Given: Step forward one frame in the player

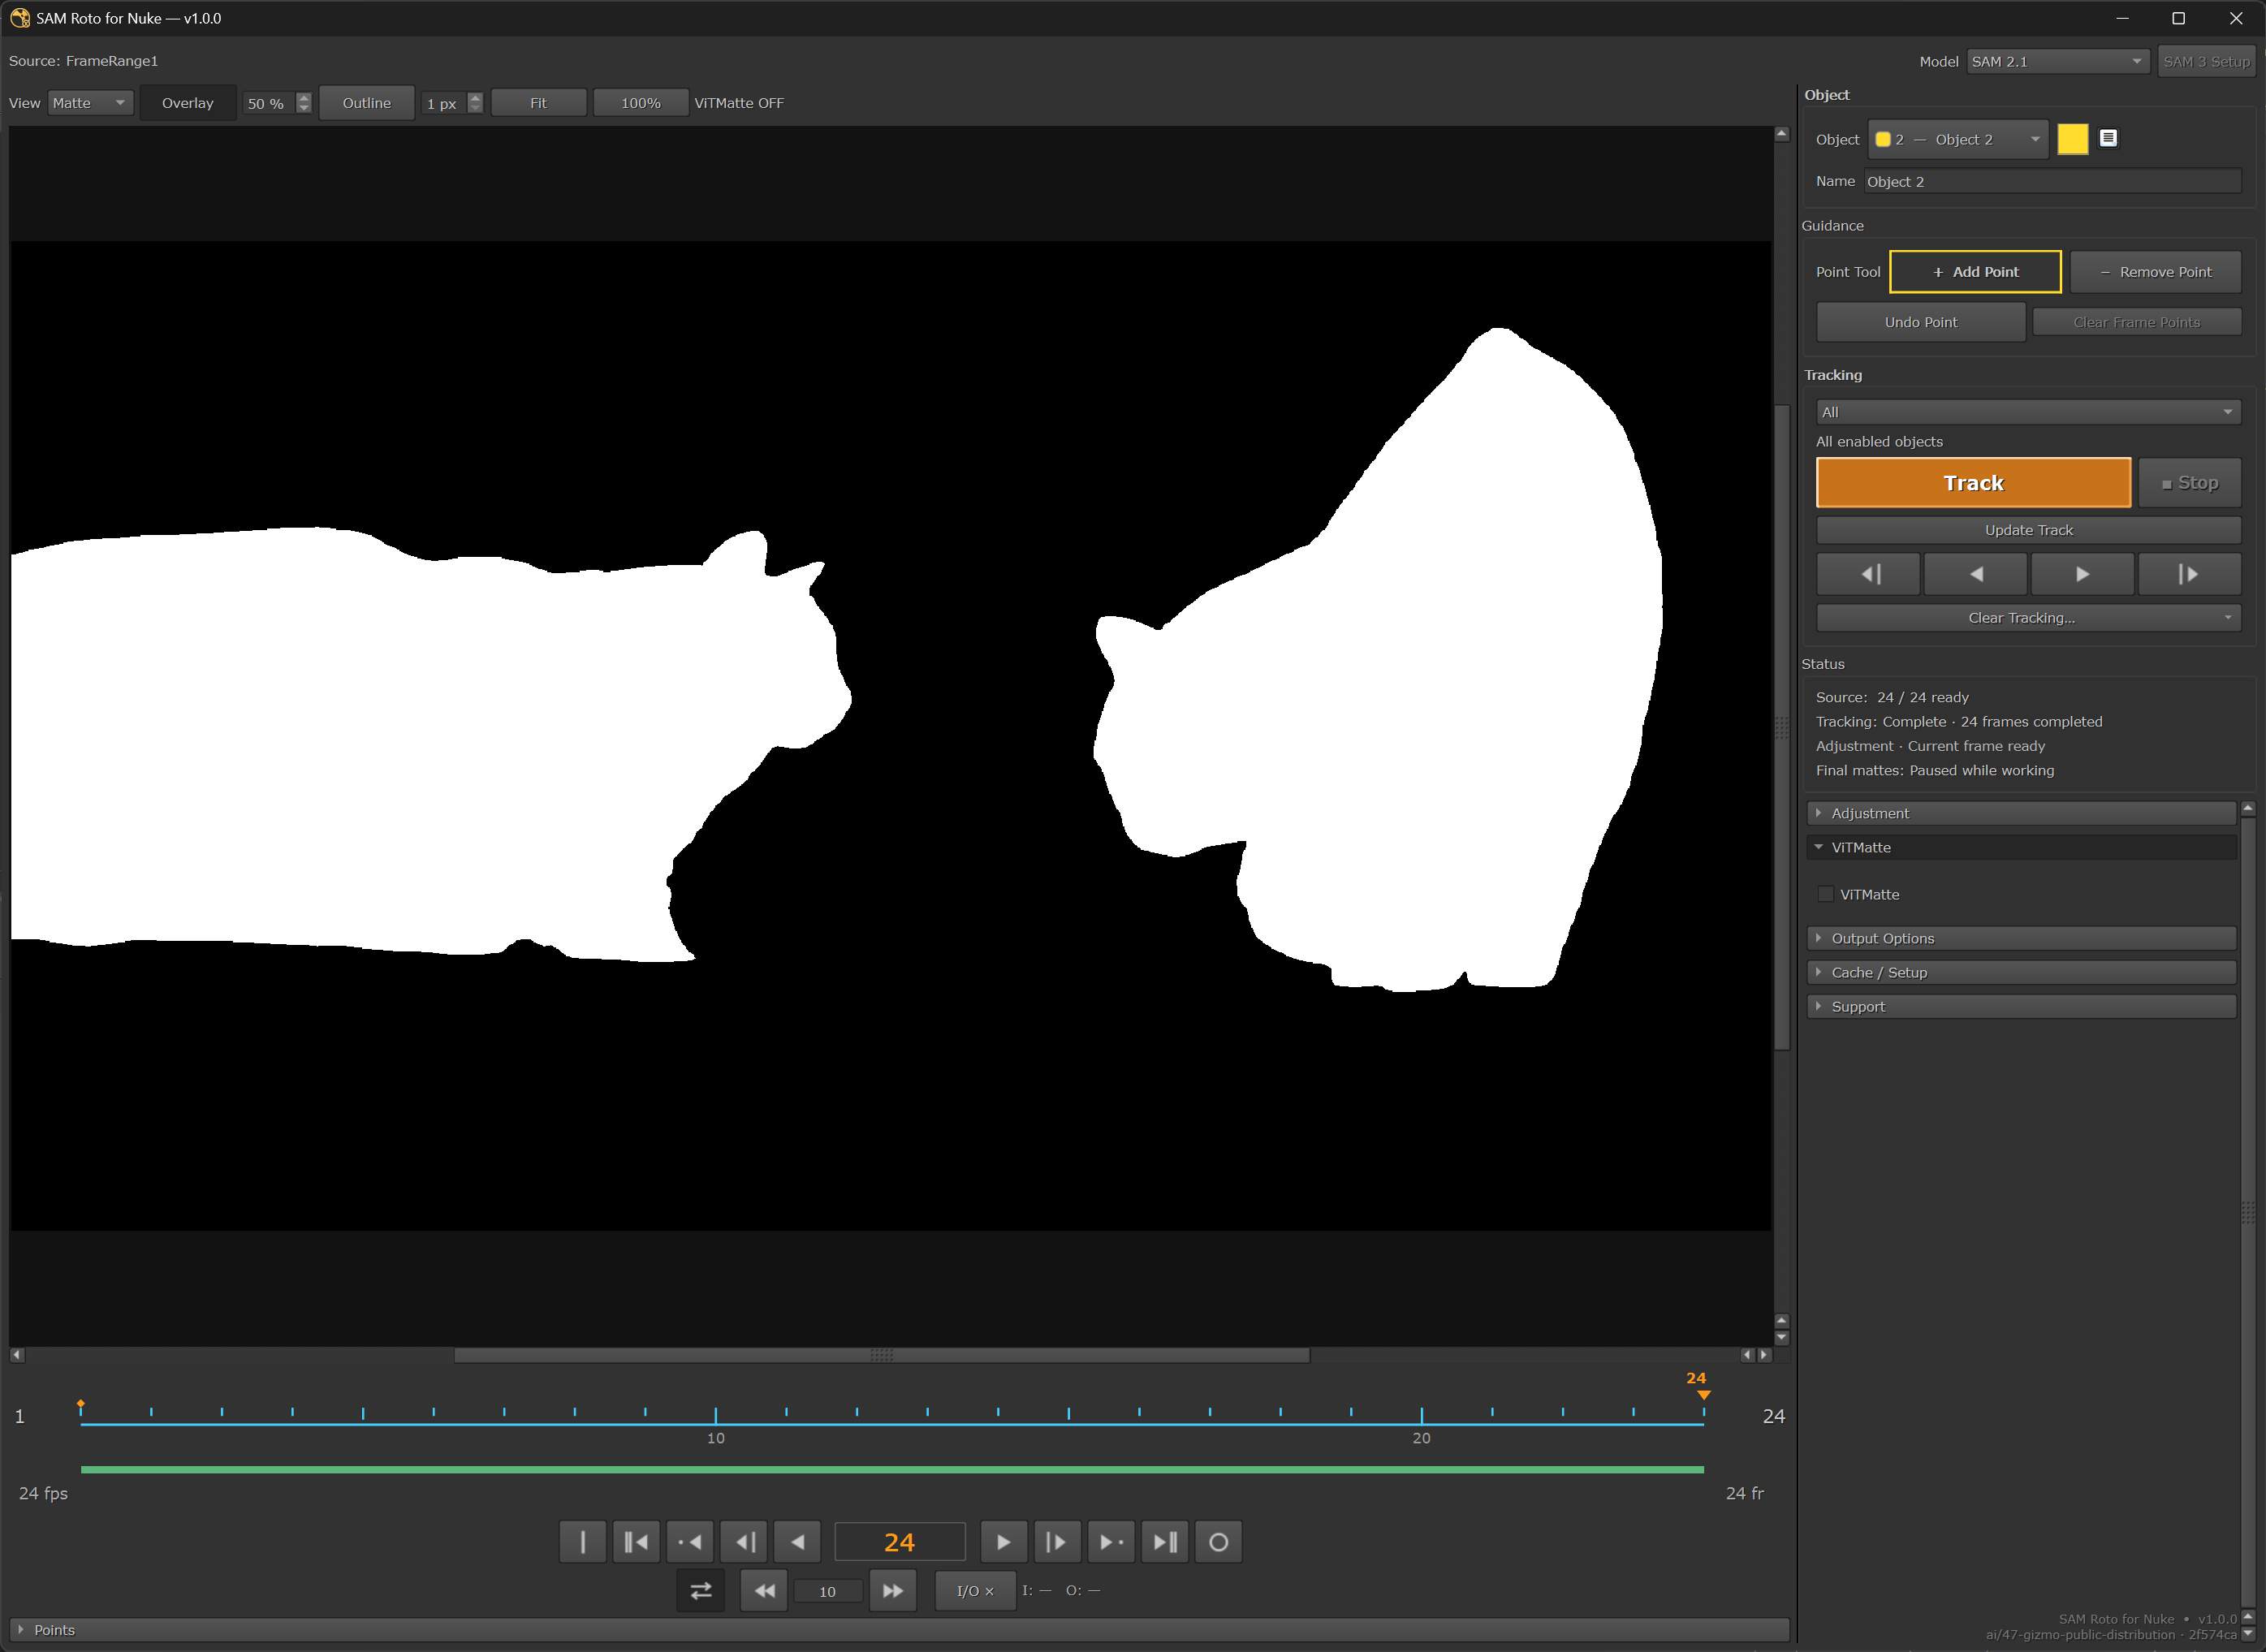Looking at the screenshot, I should click(1057, 1542).
